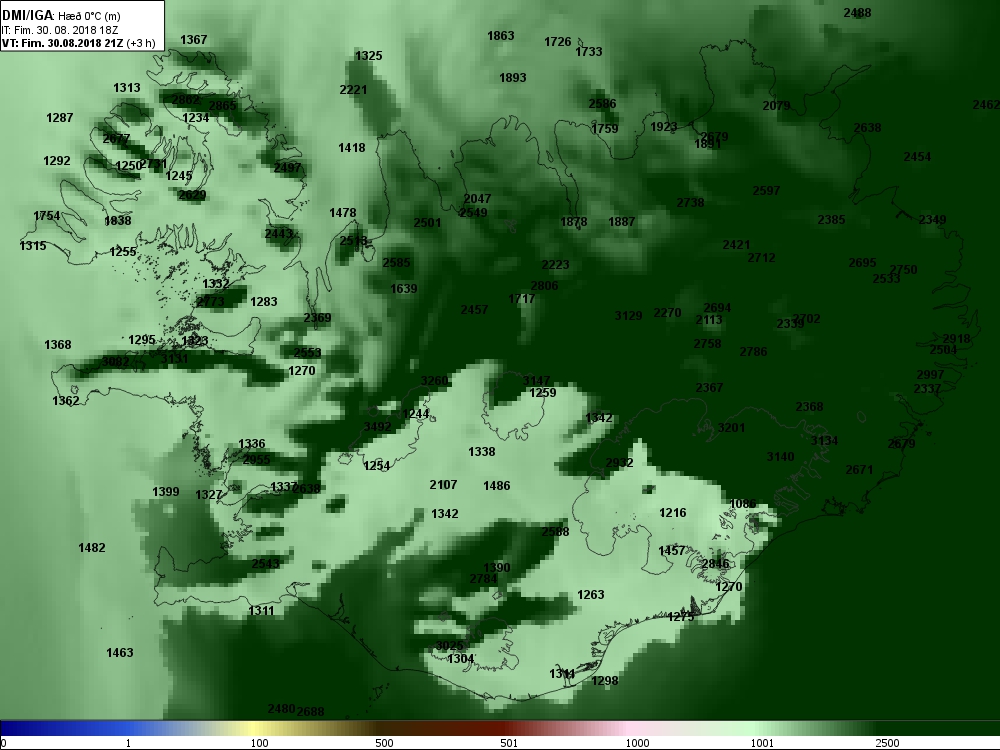
Task: Click the 1367 label near Westfjords
Action: click(194, 40)
